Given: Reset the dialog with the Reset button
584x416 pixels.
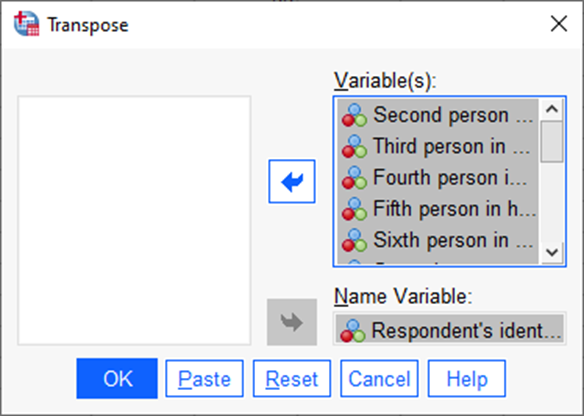Looking at the screenshot, I should (292, 379).
